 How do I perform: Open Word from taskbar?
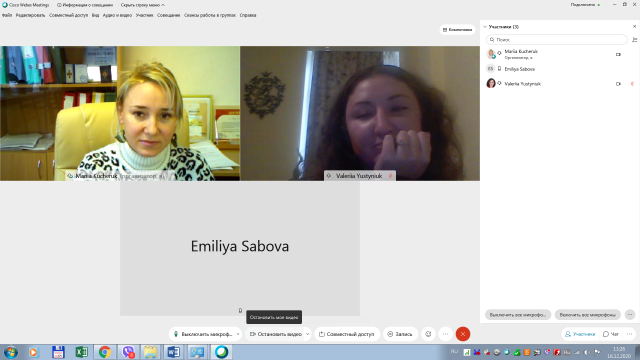[x=173, y=352]
